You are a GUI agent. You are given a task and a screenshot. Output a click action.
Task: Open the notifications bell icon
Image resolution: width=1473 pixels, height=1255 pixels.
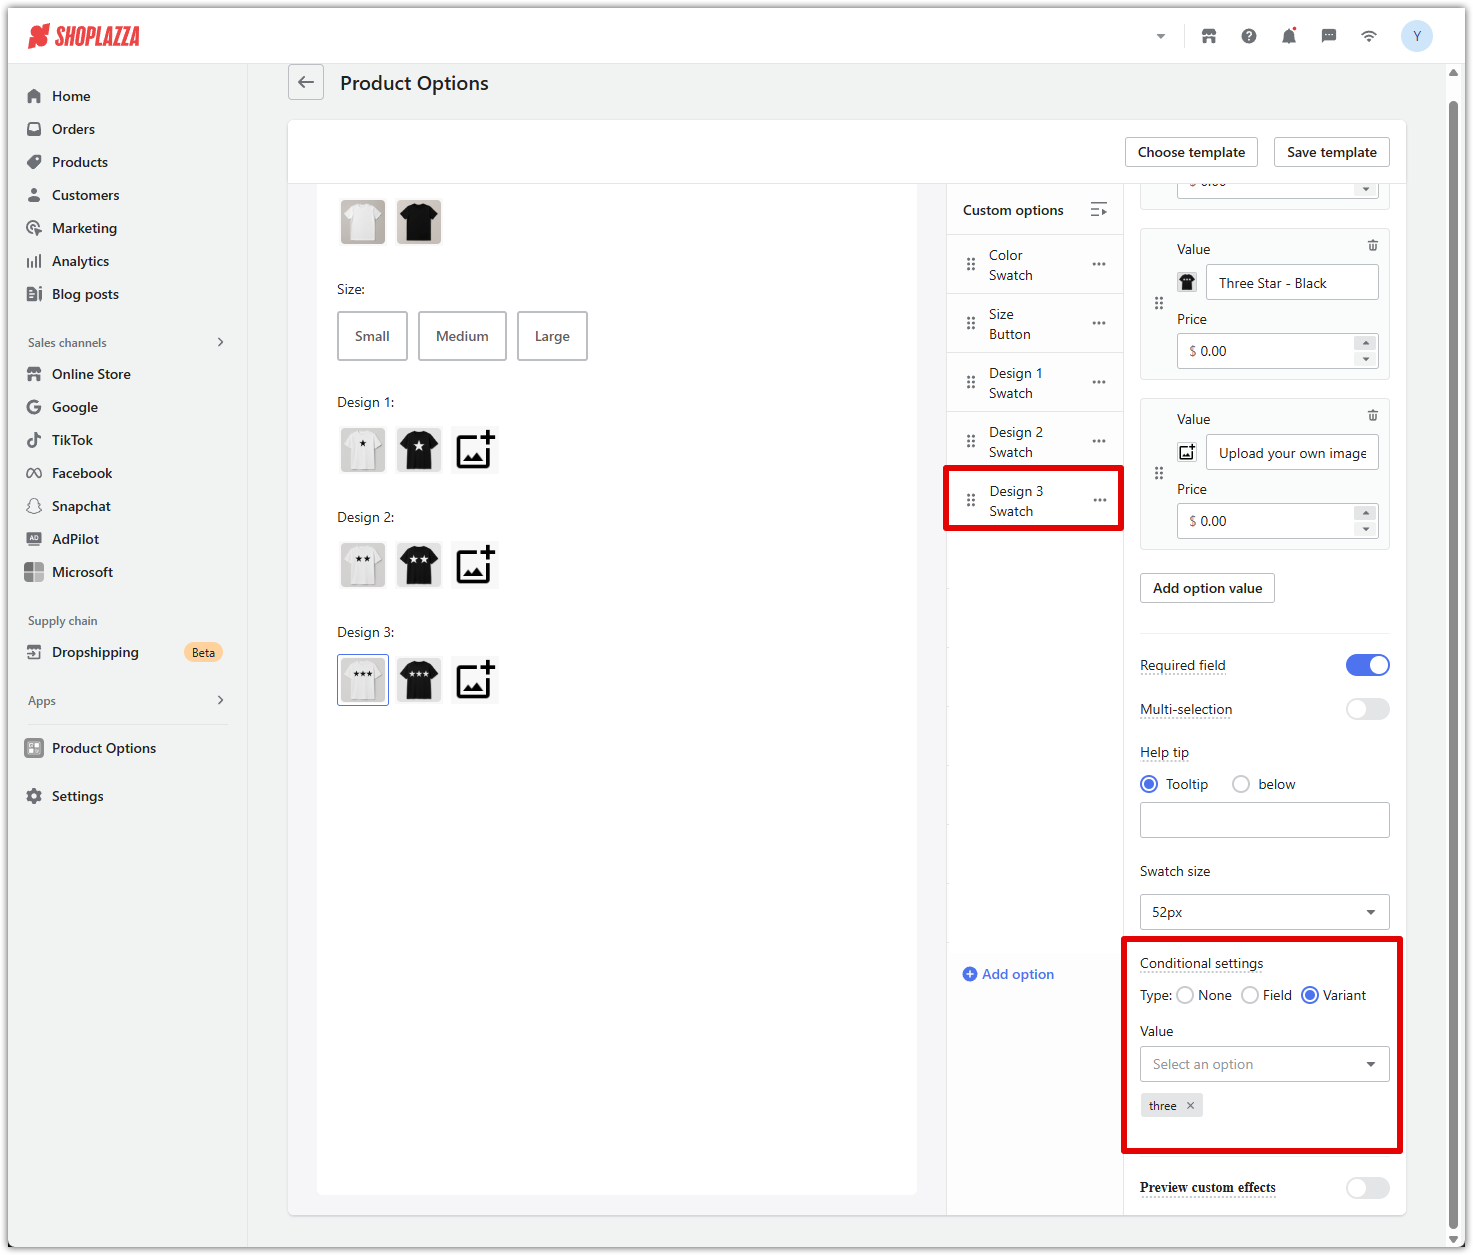[1289, 36]
